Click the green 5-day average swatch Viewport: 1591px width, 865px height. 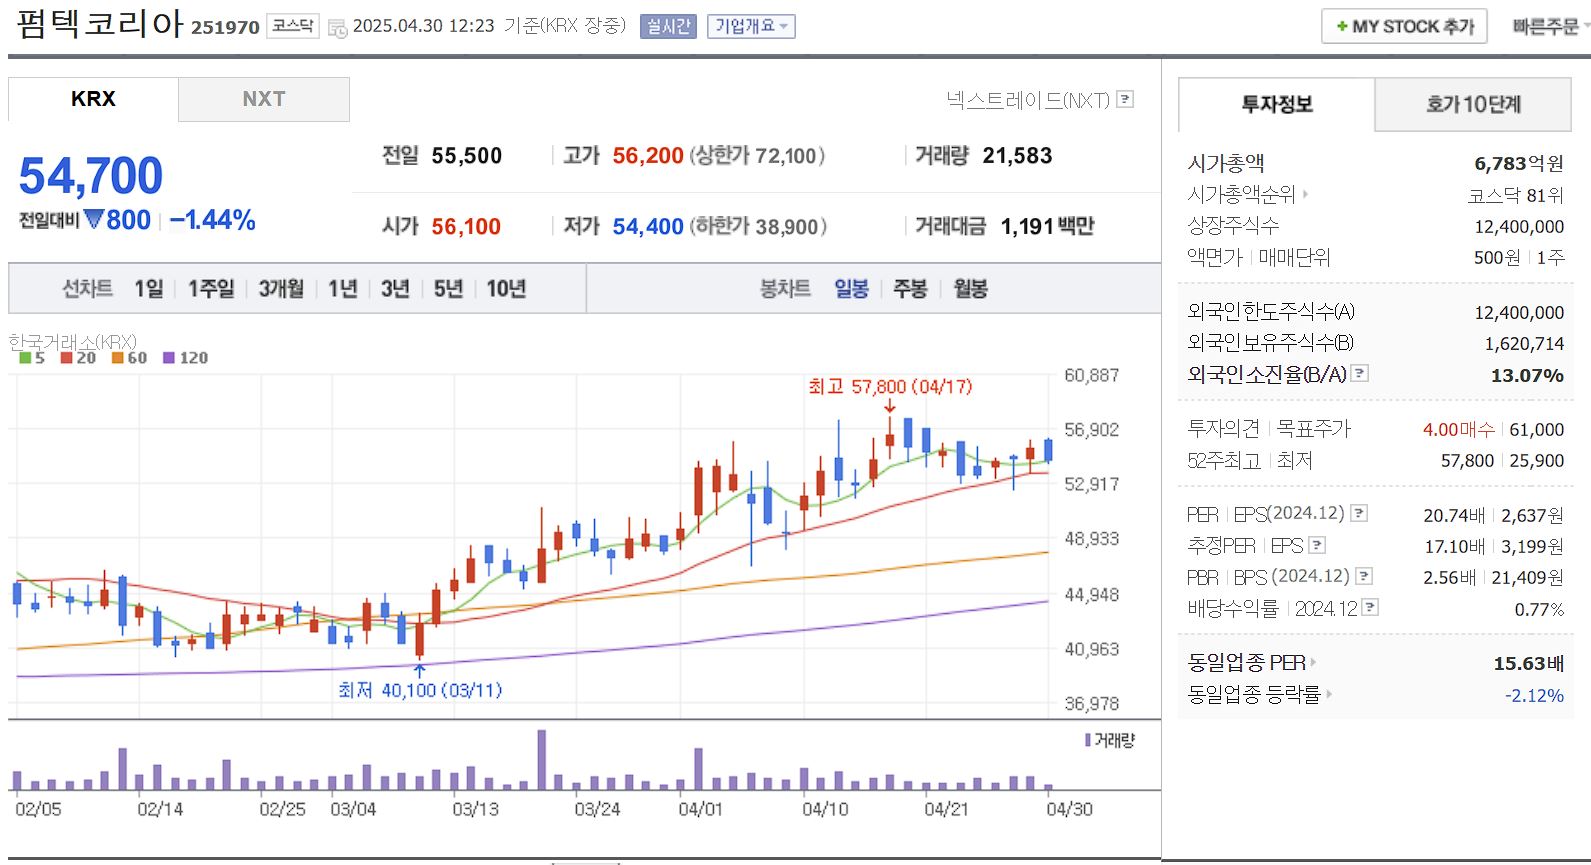coord(25,358)
